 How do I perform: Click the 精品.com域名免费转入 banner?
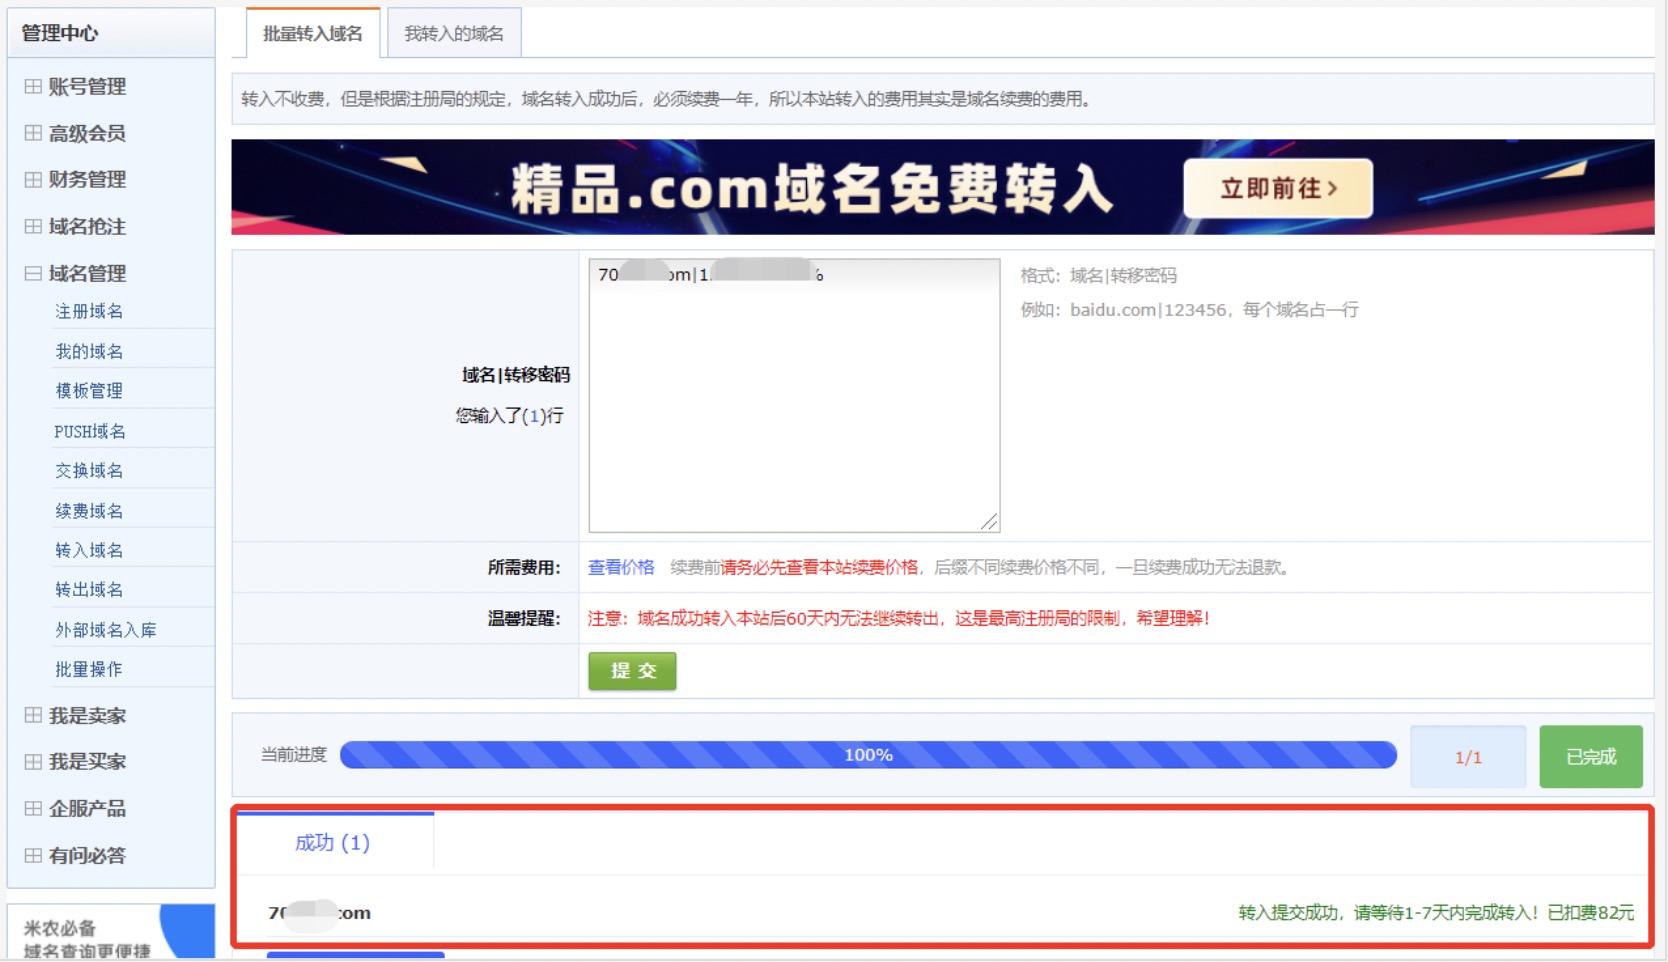[x=942, y=187]
